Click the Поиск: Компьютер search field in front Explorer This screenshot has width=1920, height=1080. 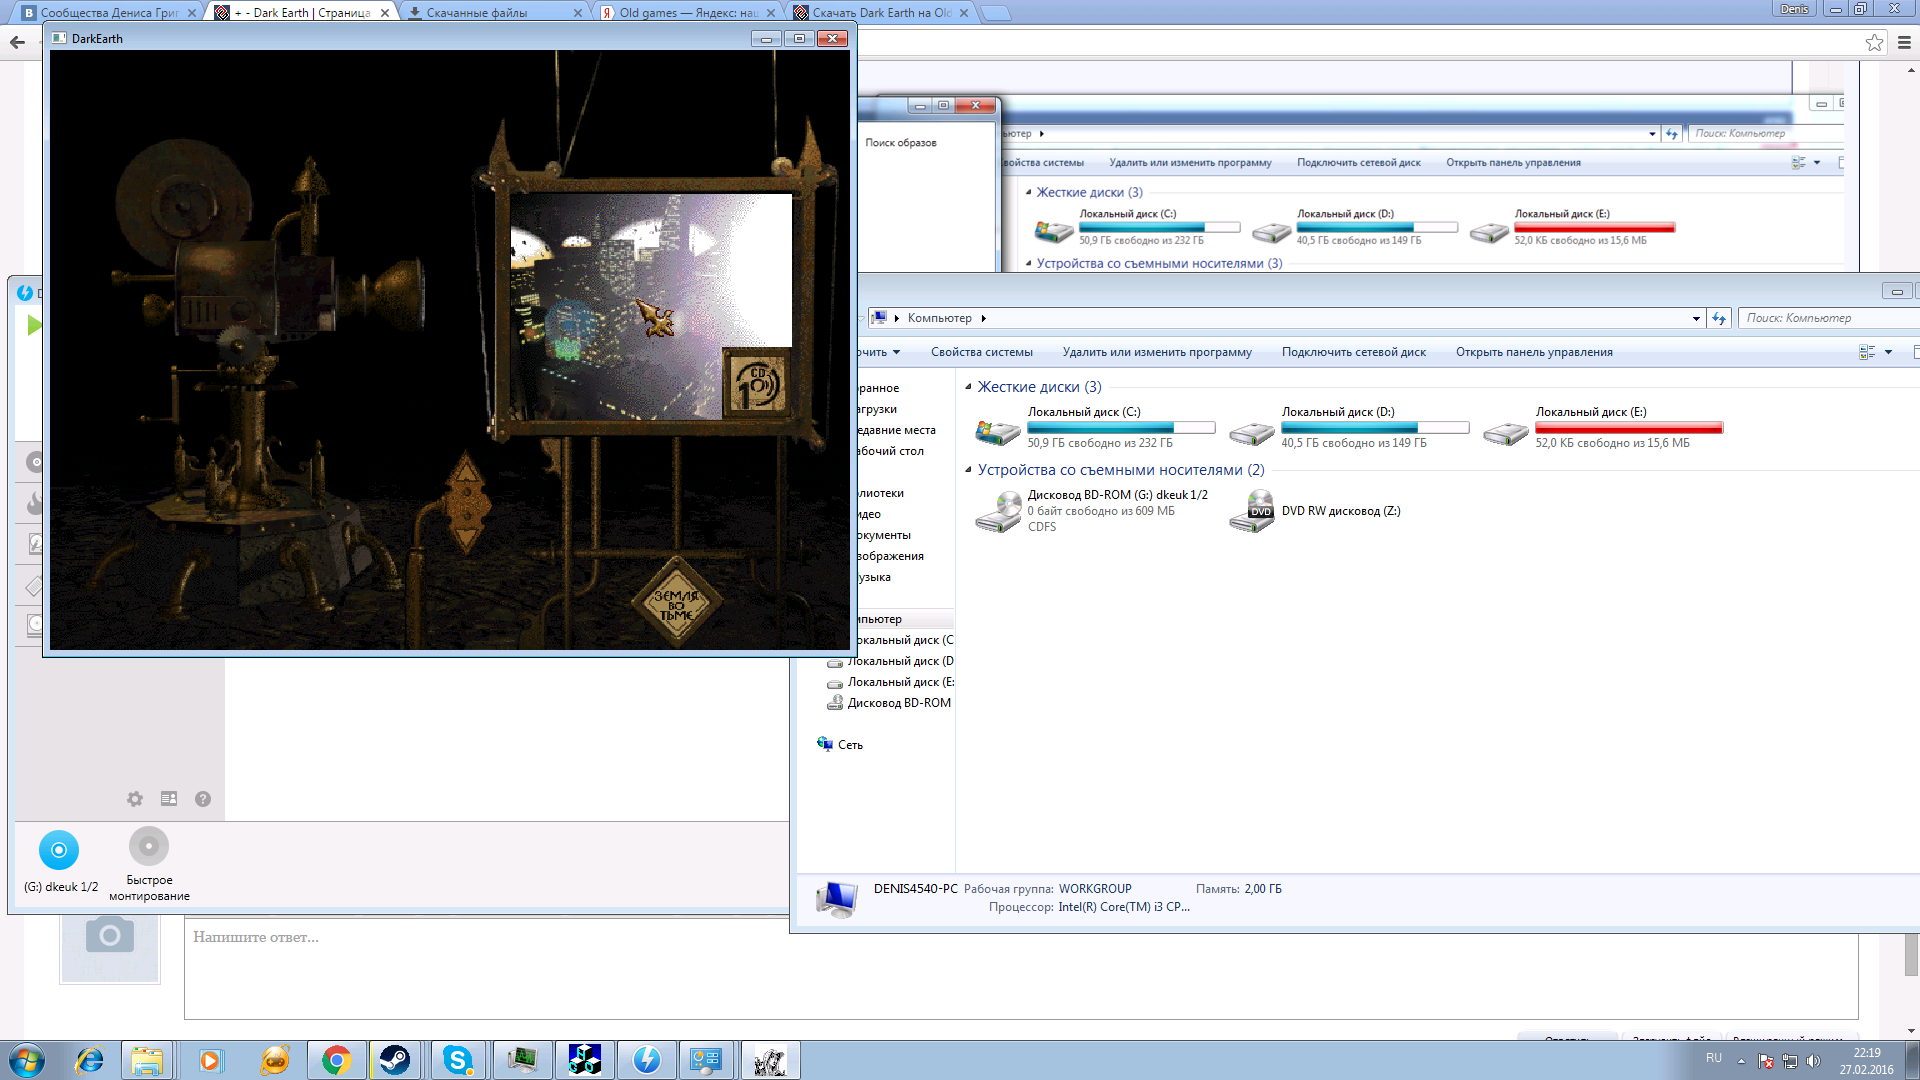point(1828,318)
